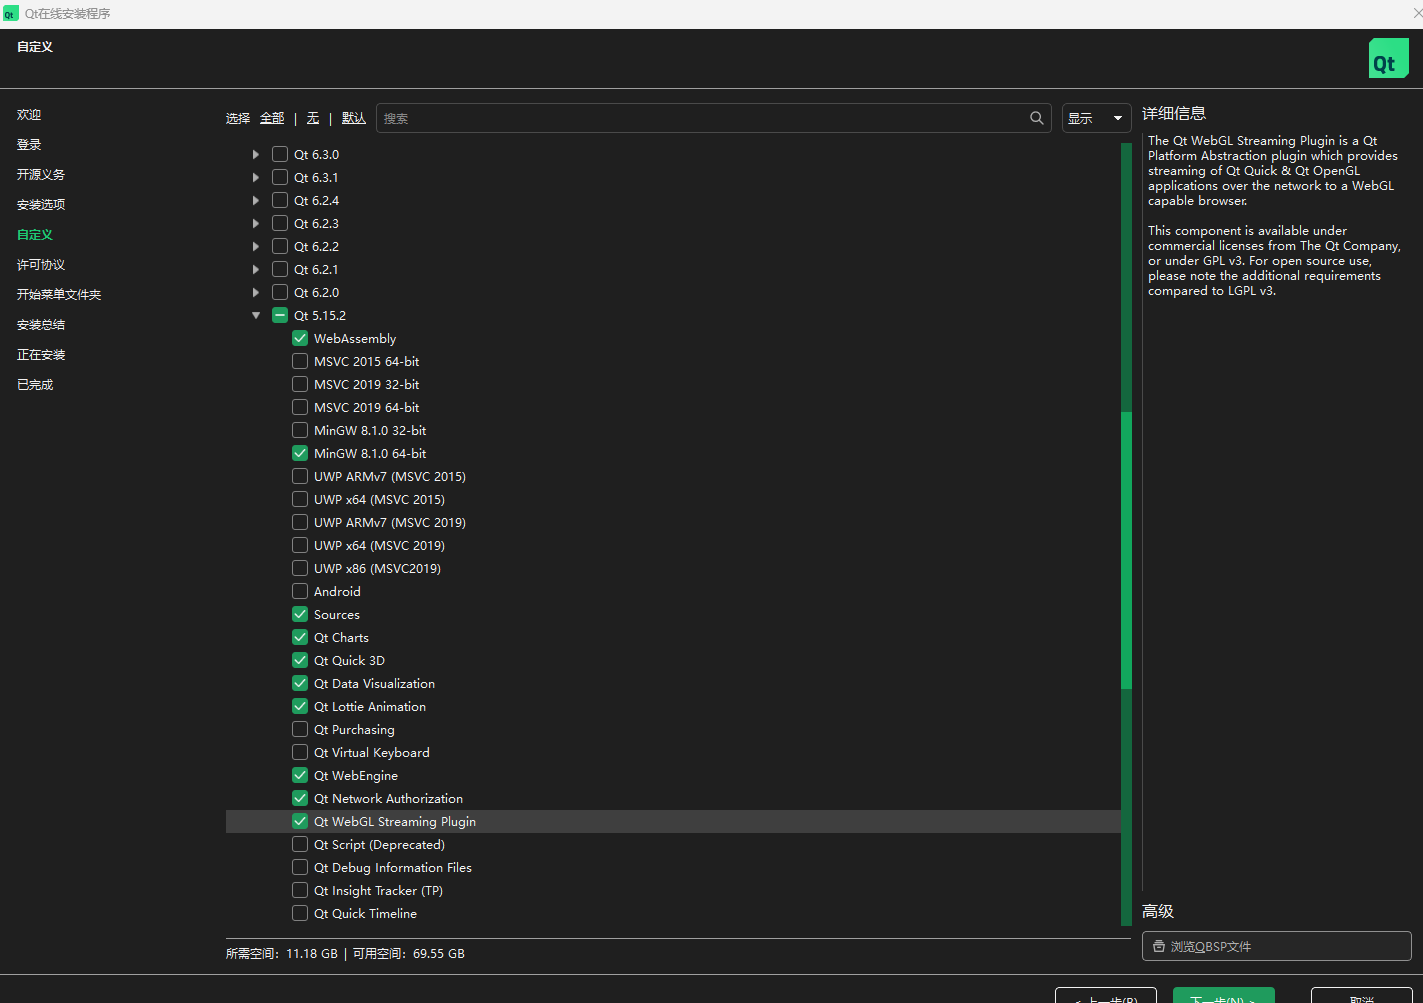Check Qt Debug Information Files
The image size is (1423, 1003).
[300, 867]
